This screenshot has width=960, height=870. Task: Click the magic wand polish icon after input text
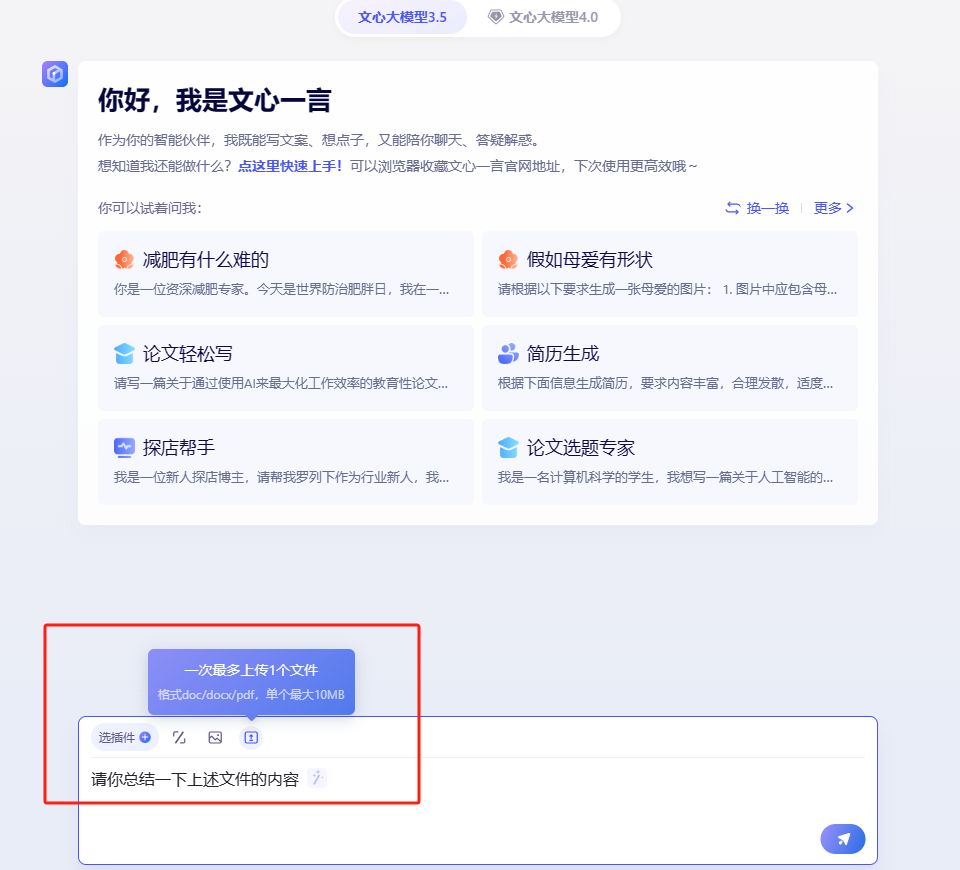coord(317,778)
